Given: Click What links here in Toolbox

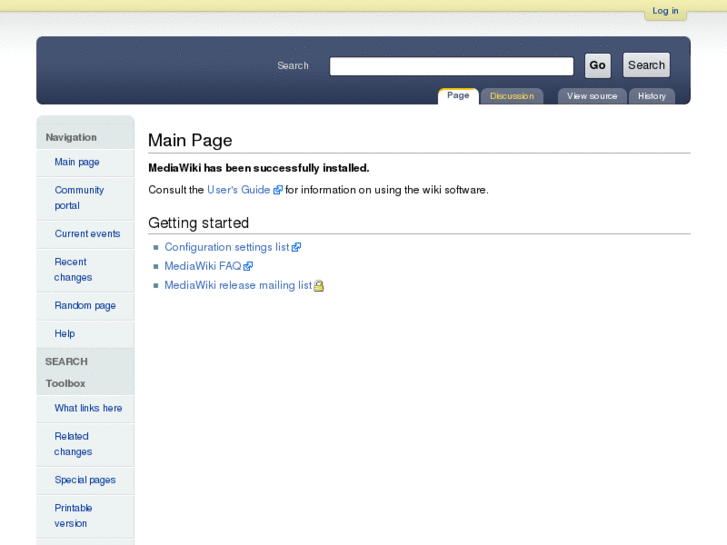Looking at the screenshot, I should coord(88,408).
